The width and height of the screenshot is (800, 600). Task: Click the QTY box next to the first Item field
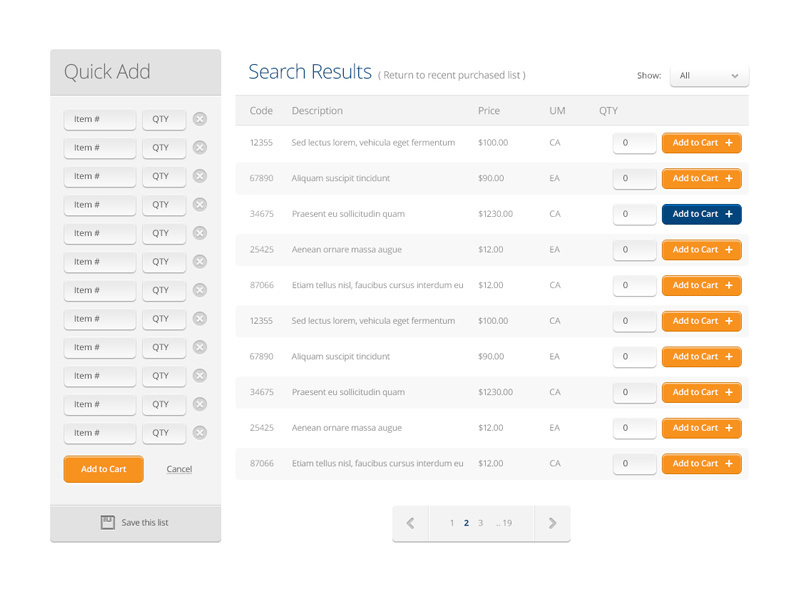(163, 119)
